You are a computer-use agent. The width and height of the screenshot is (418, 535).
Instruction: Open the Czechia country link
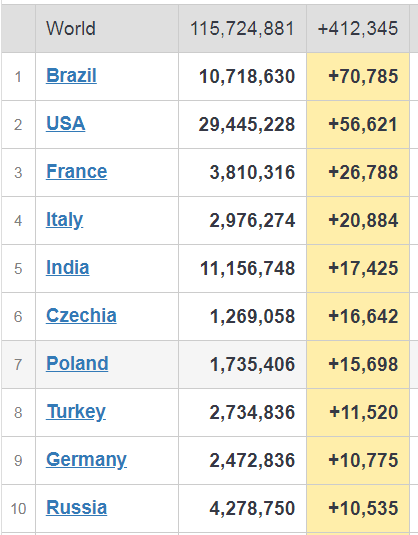81,316
